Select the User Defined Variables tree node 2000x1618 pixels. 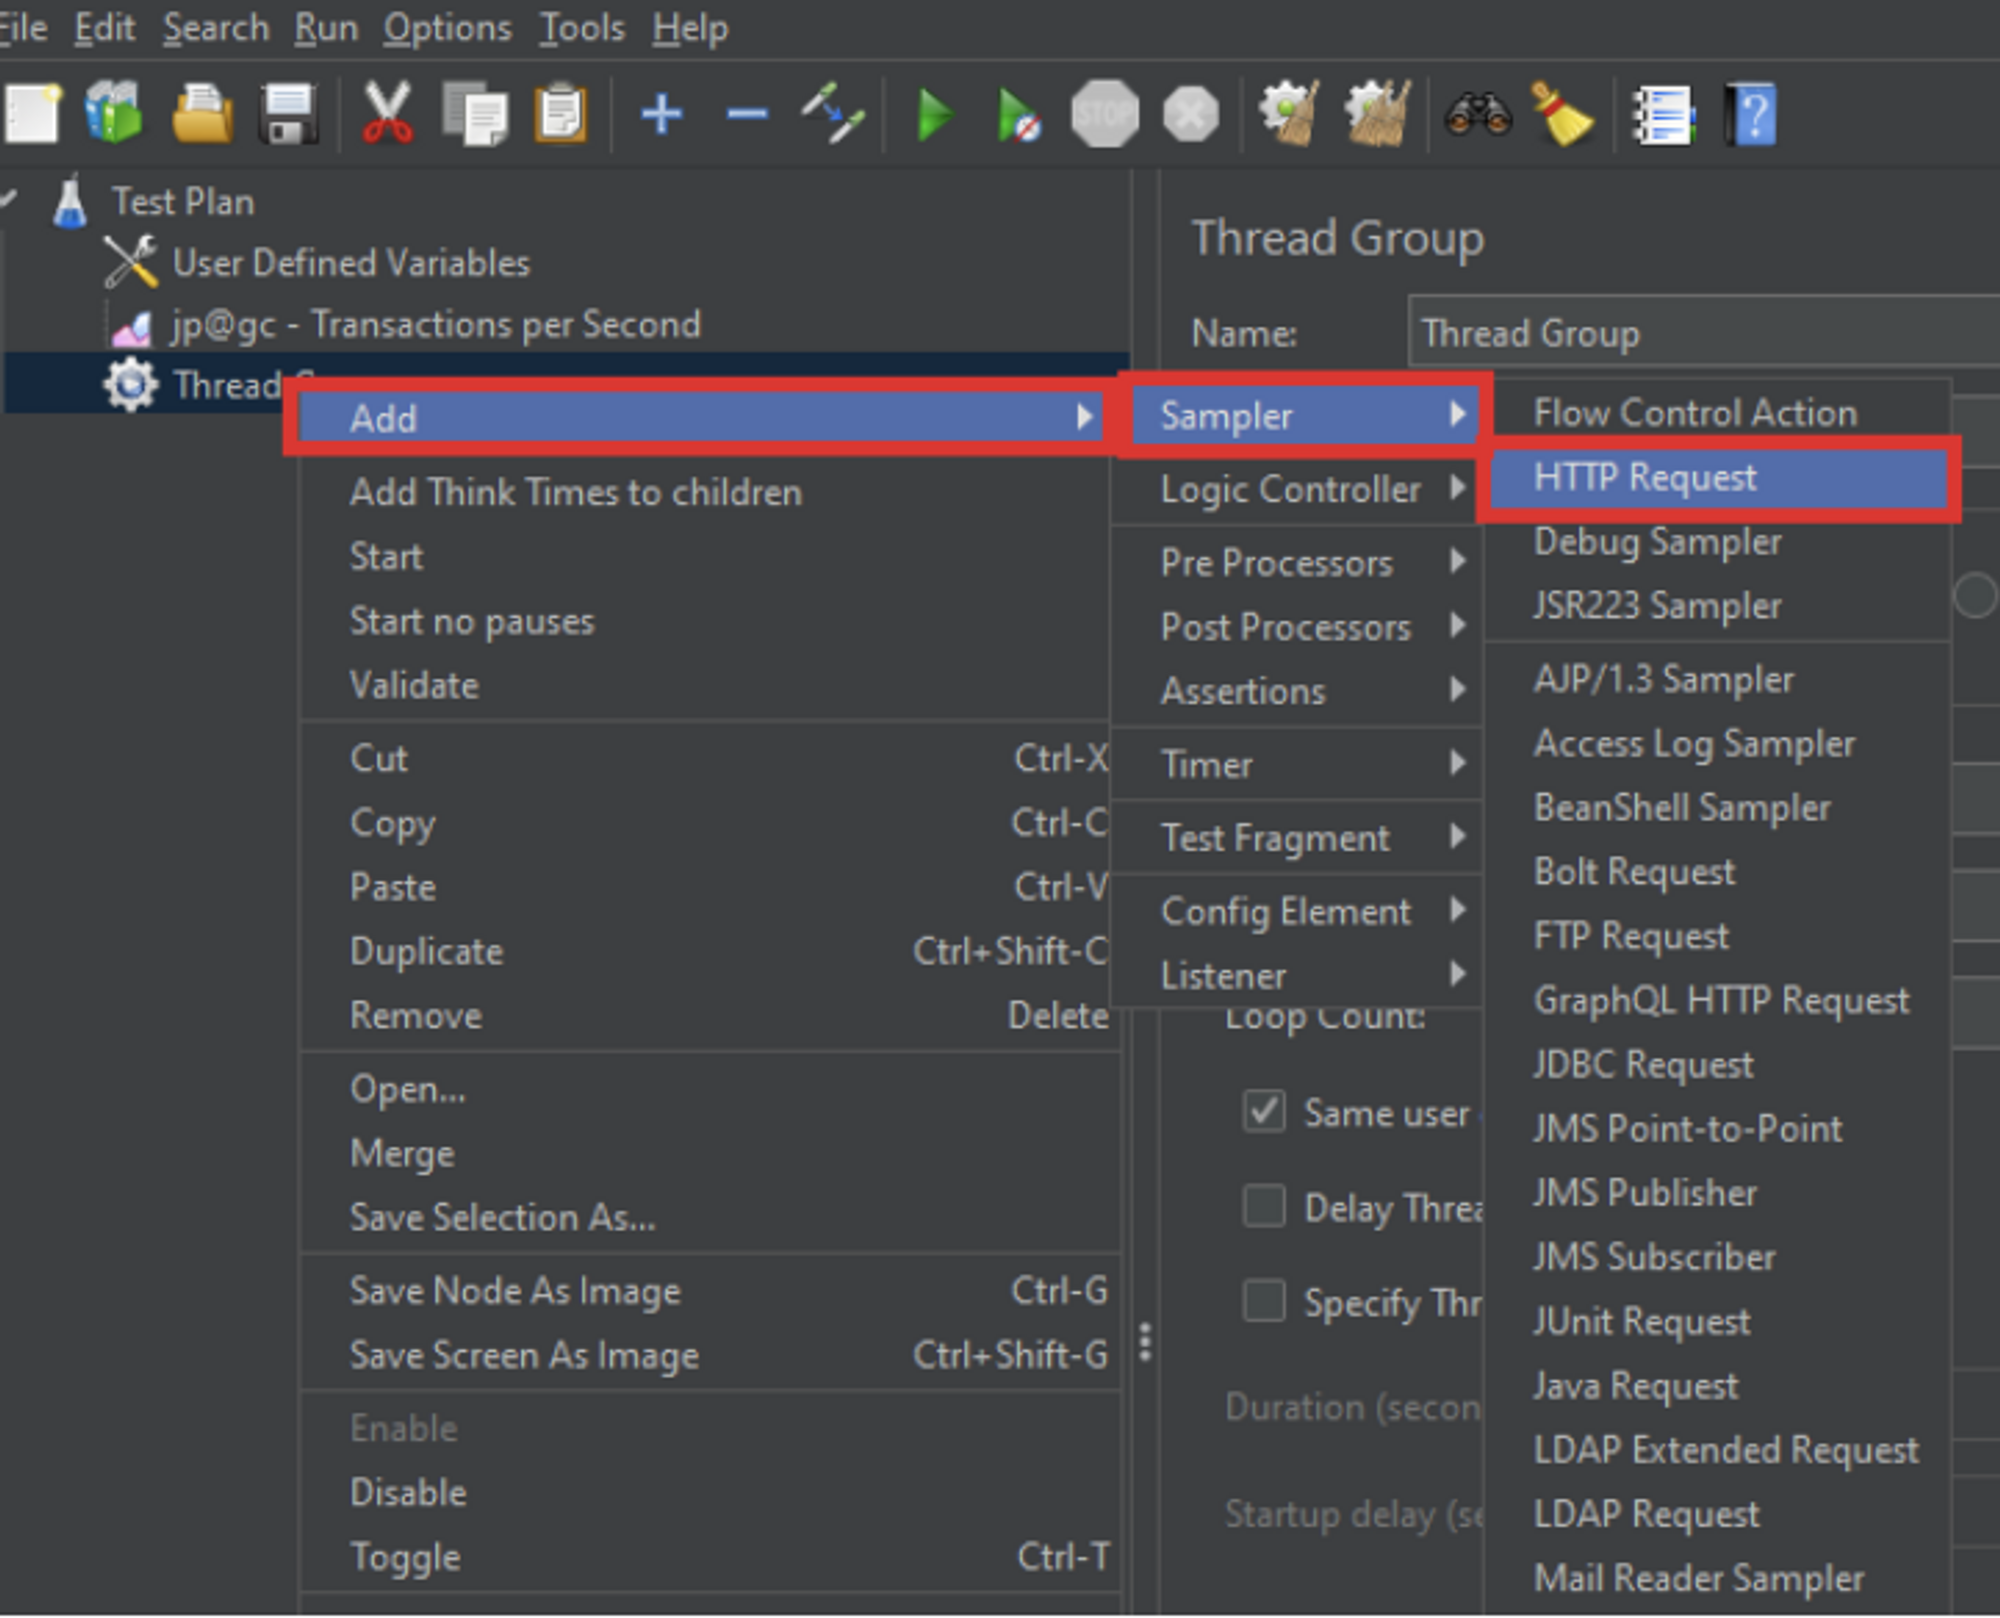pyautogui.click(x=350, y=263)
